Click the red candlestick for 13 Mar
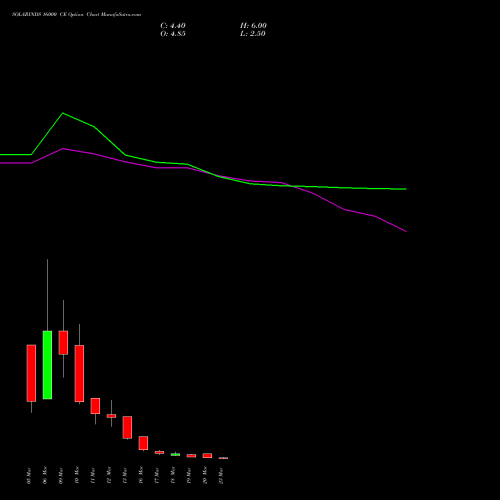500x500 pixels. coord(127,427)
